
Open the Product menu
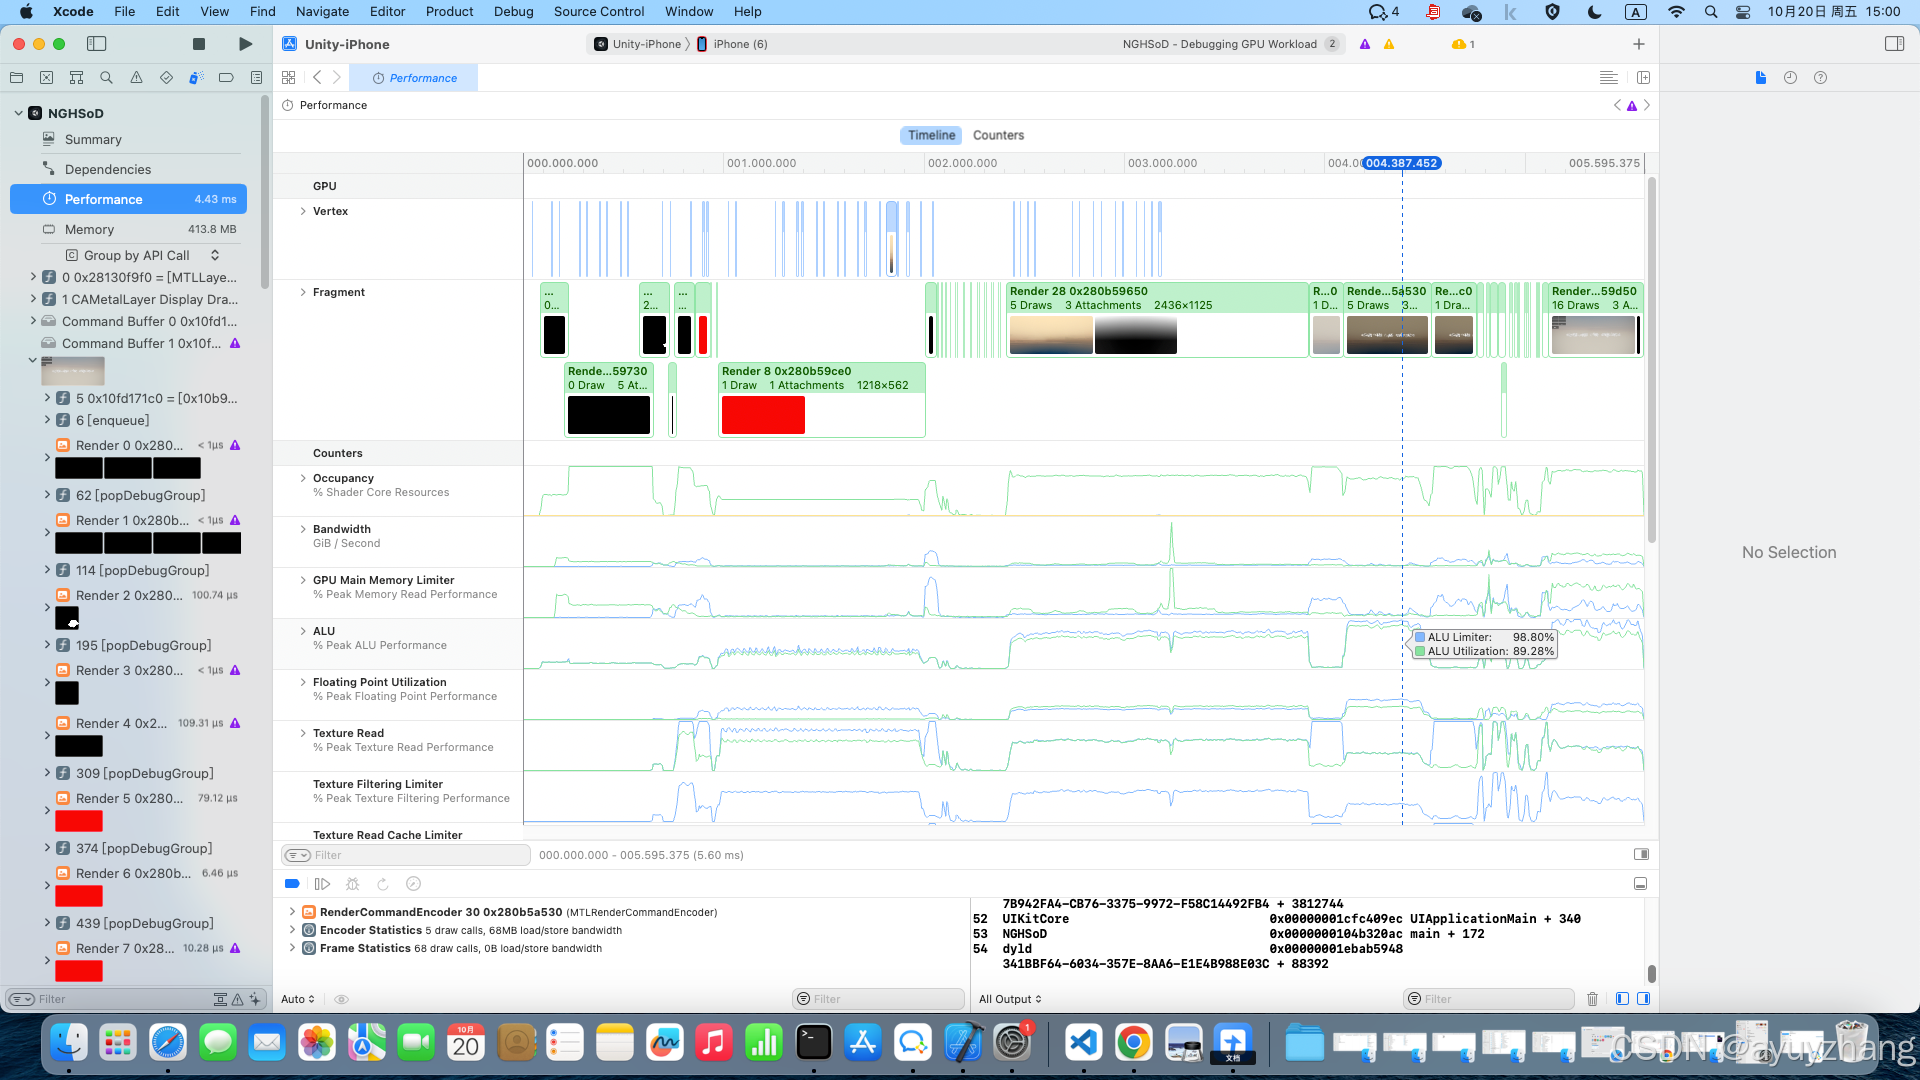click(x=449, y=11)
